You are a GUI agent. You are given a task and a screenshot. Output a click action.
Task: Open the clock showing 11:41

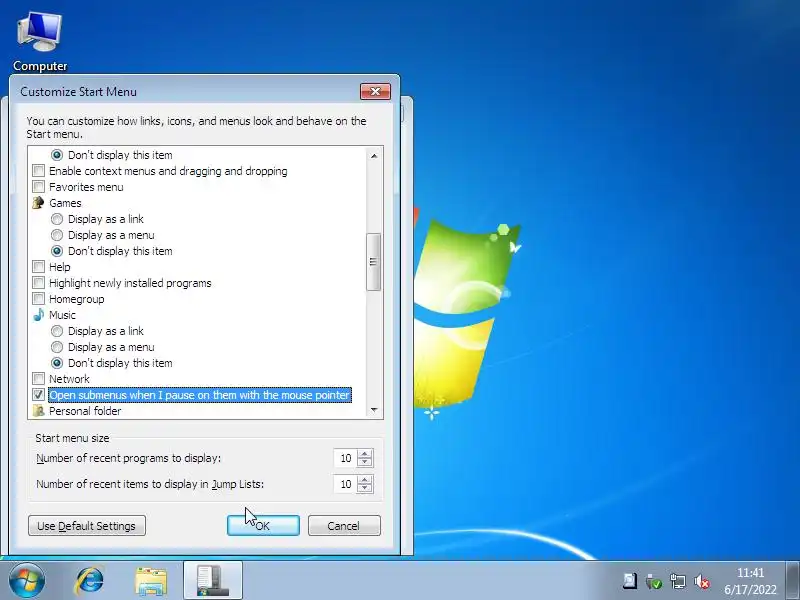[x=751, y=581]
